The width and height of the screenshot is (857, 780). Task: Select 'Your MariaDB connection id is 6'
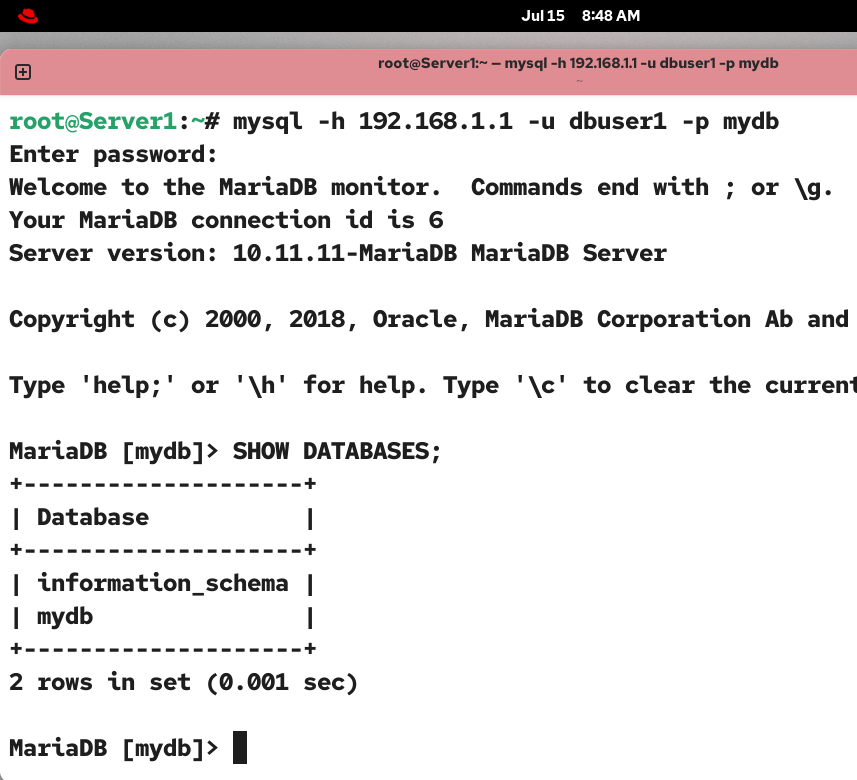pos(226,220)
